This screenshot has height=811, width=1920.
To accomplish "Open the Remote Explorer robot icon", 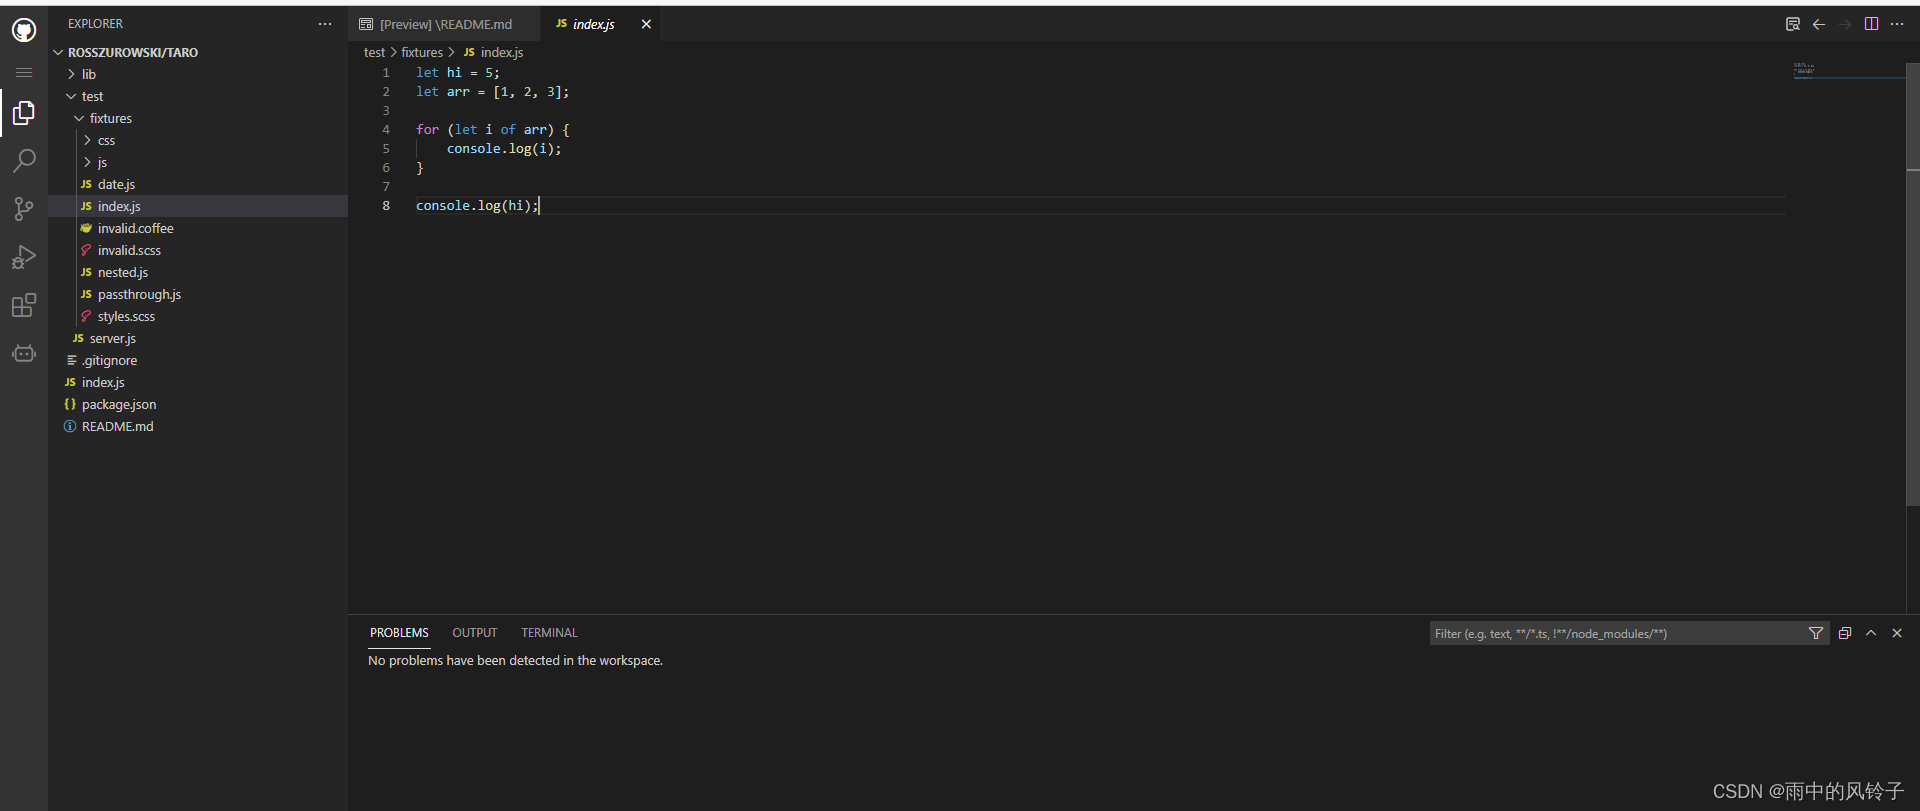I will click(x=24, y=353).
